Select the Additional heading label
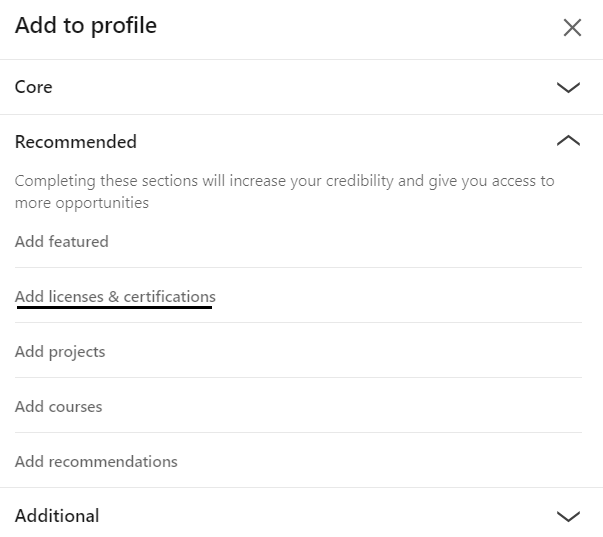 (x=57, y=516)
